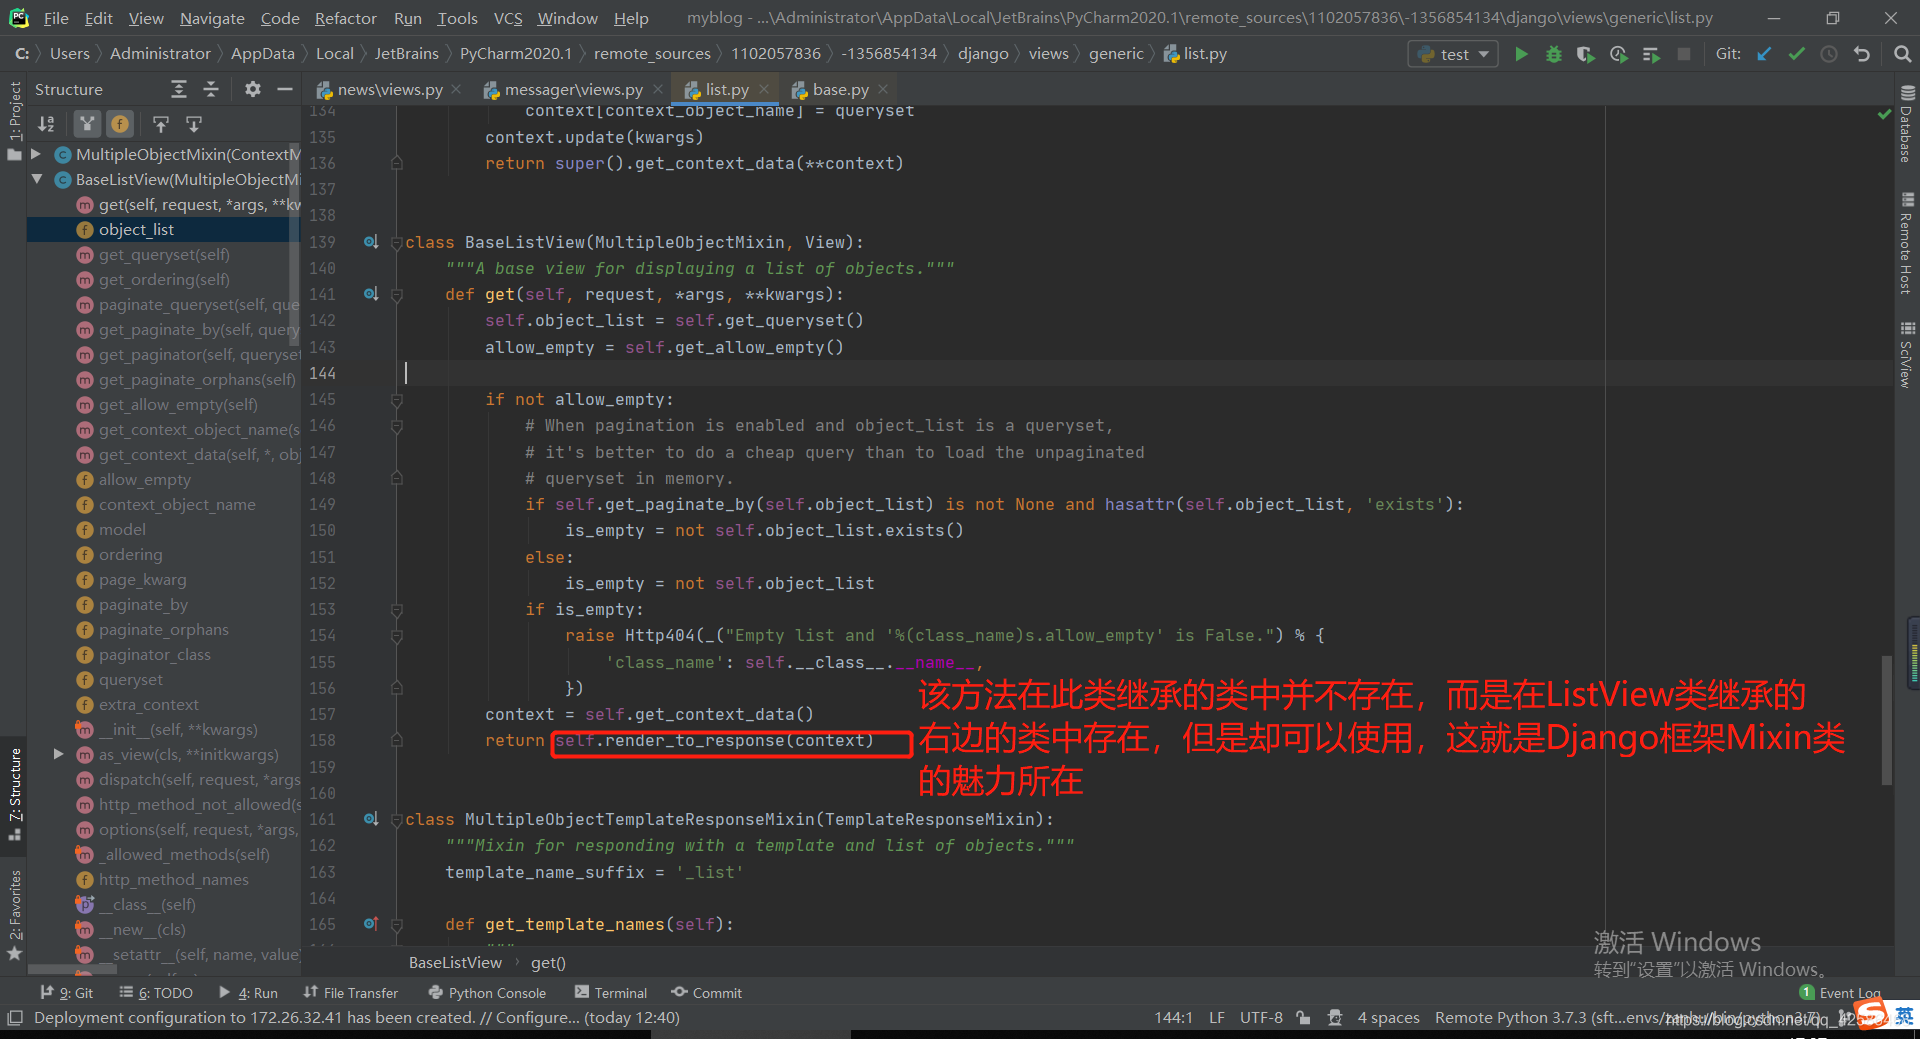Viewport: 1920px width, 1039px height.
Task: Open the Terminal tool window
Action: pos(611,992)
